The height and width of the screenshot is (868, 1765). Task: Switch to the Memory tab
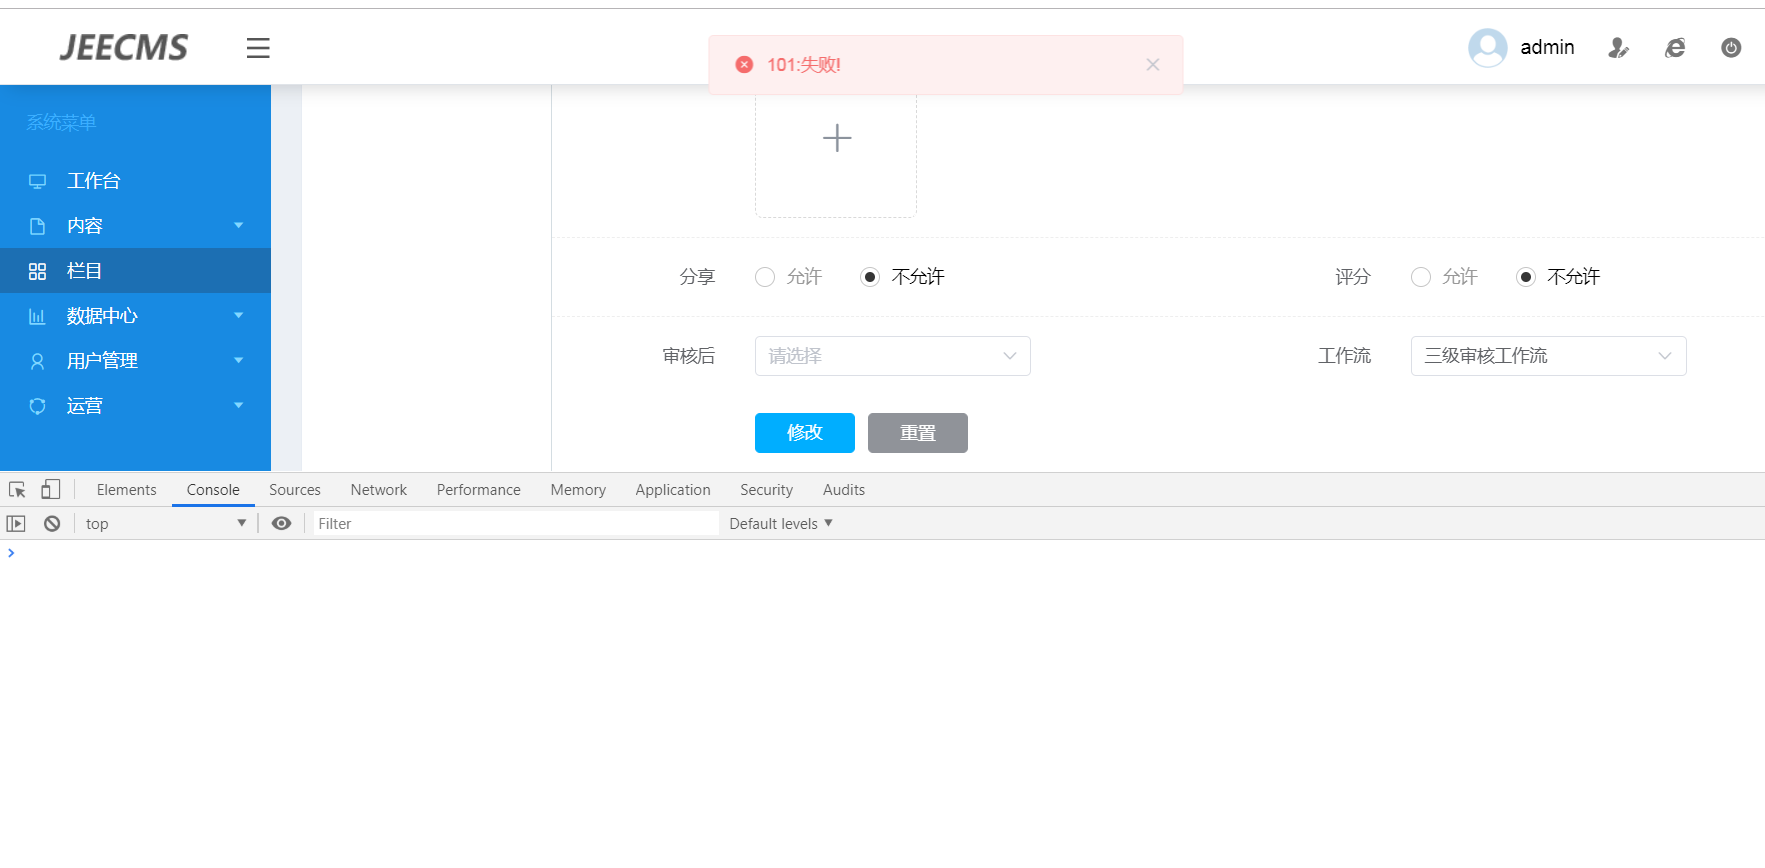[578, 490]
